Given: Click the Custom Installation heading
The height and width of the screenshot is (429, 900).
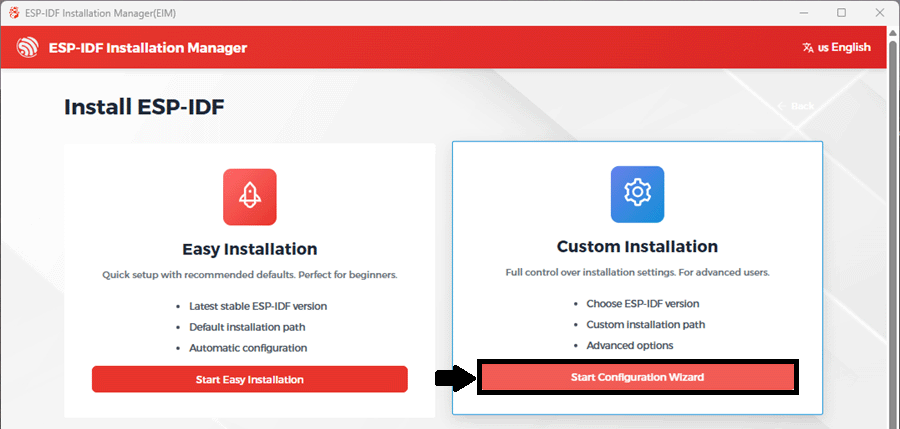Looking at the screenshot, I should tap(637, 246).
